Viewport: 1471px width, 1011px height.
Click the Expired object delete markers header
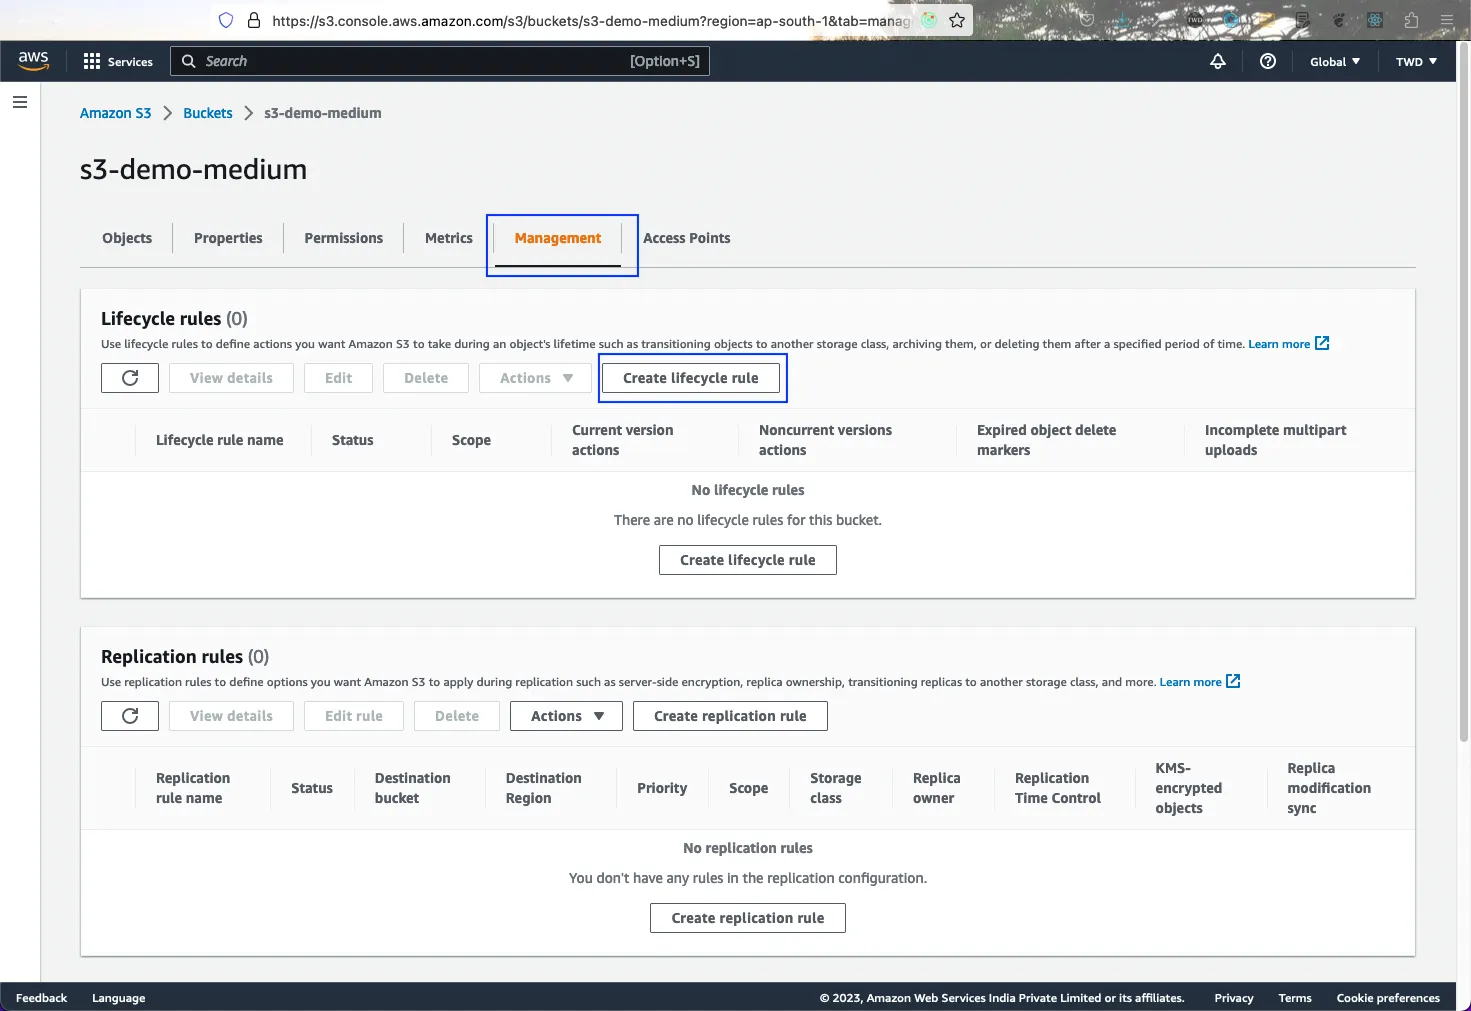(x=1047, y=440)
